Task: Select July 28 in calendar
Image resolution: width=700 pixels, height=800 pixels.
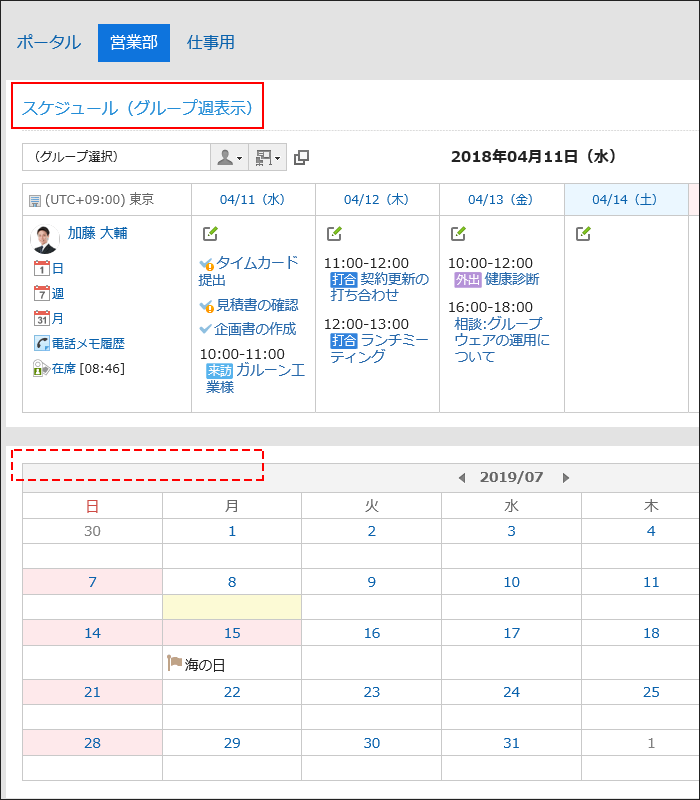Action: pos(92,743)
